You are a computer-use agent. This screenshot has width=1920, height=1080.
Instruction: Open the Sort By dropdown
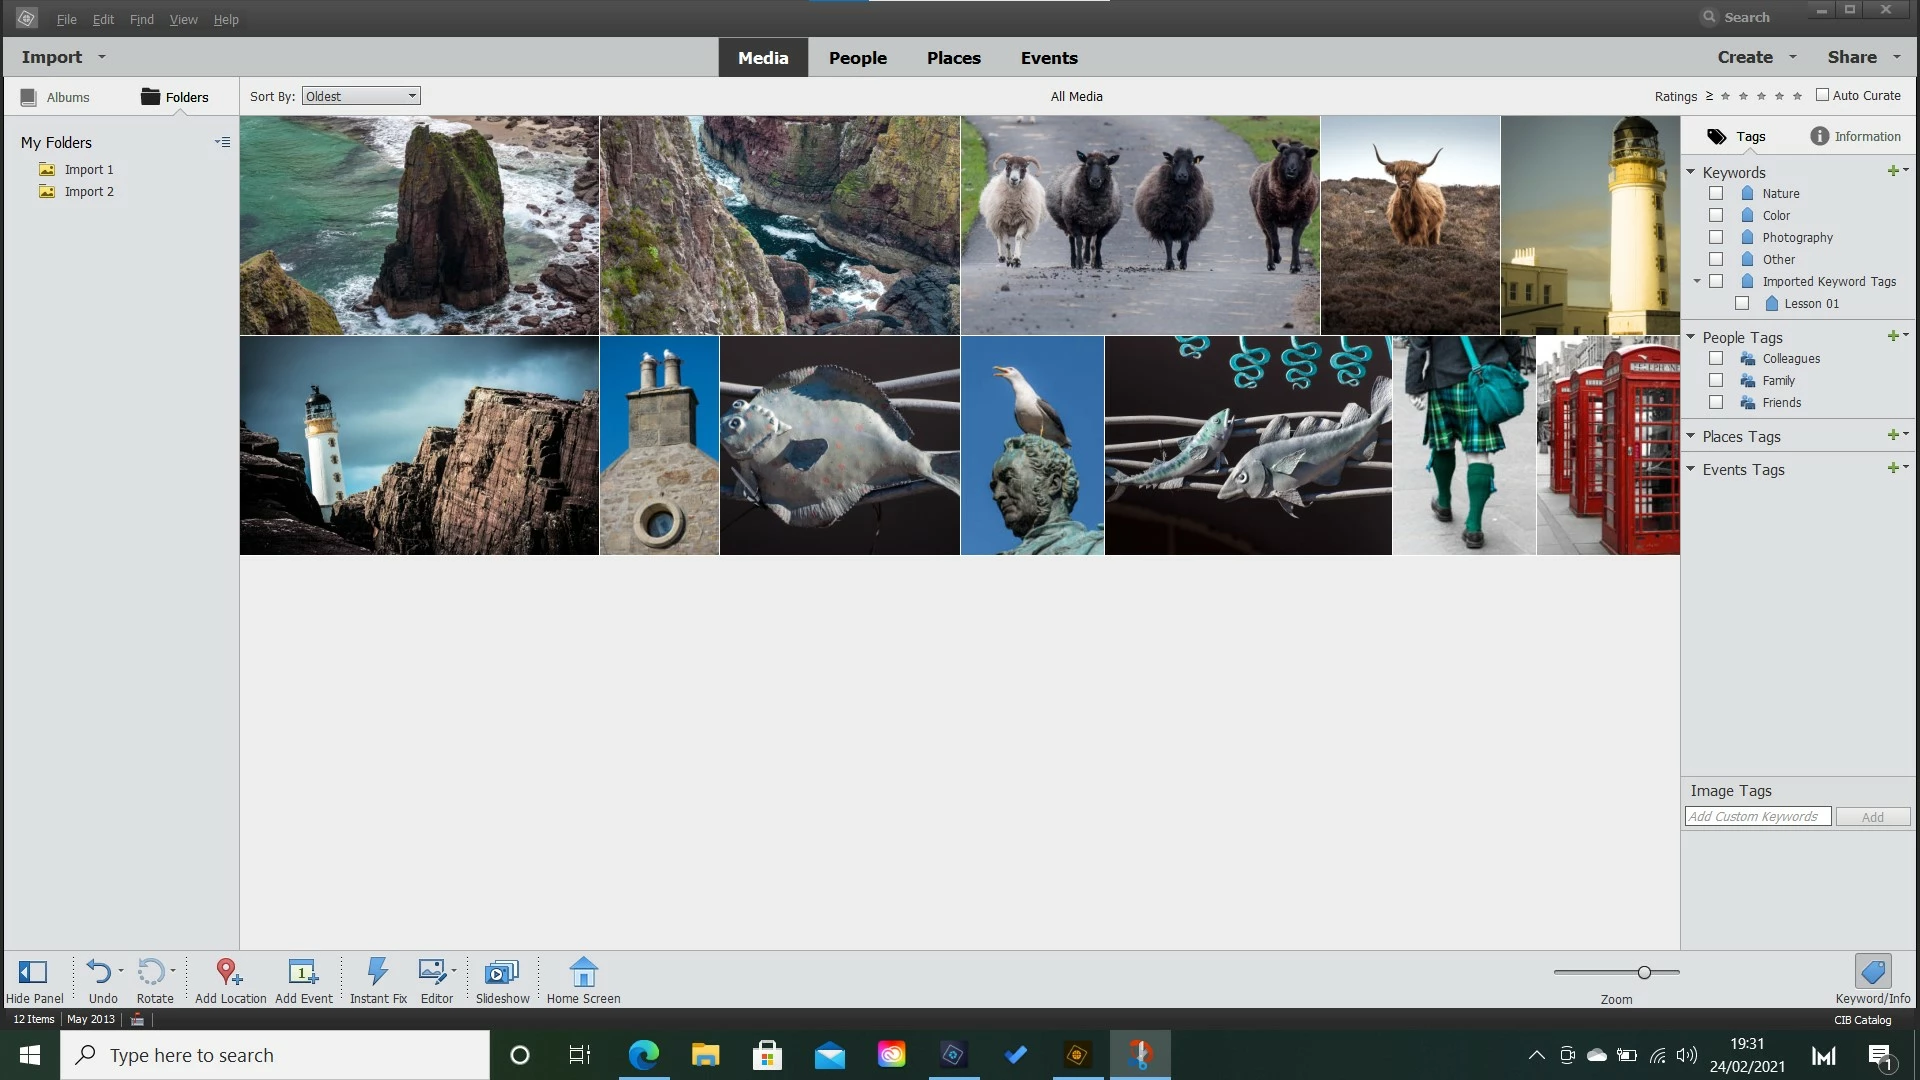pos(361,96)
